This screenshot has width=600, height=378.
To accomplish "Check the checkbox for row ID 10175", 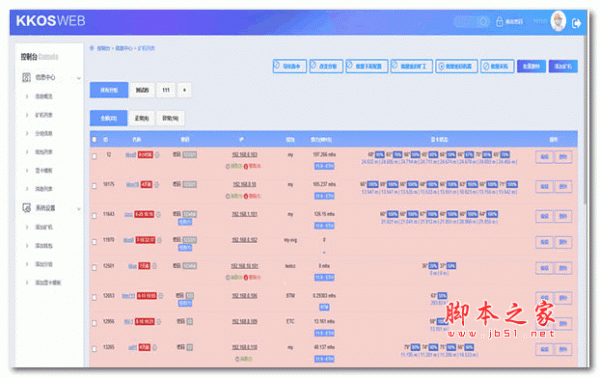I will [x=94, y=186].
